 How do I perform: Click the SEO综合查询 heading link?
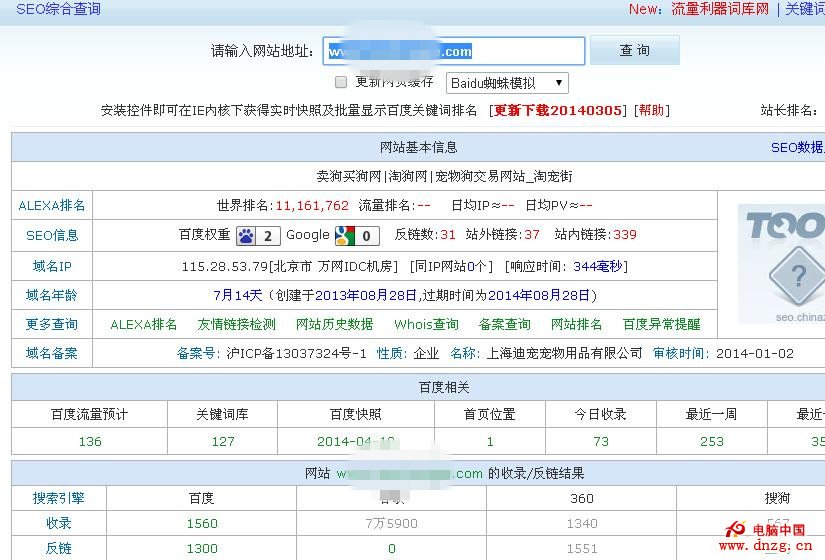[58, 9]
